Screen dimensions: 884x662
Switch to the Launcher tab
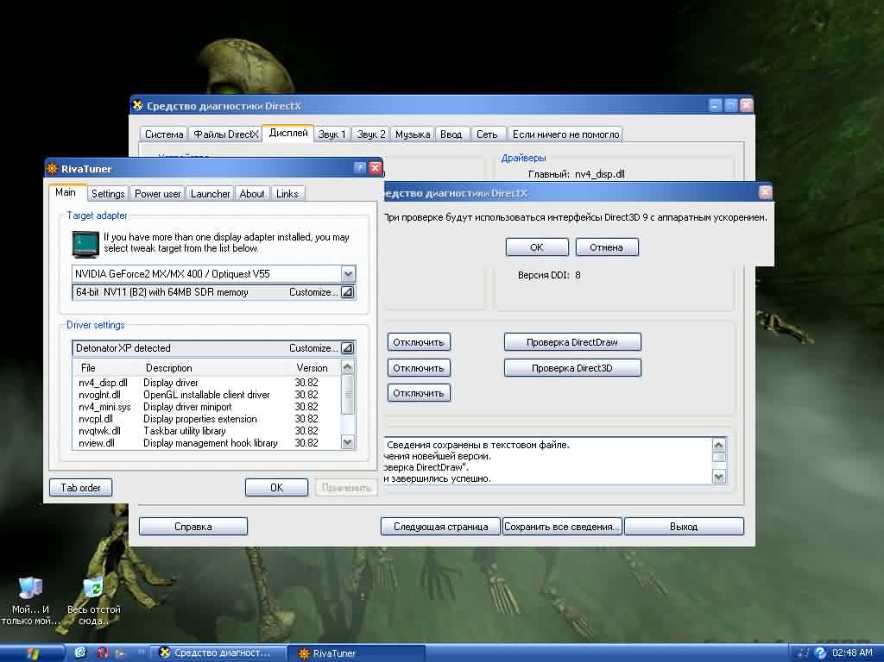coord(210,194)
